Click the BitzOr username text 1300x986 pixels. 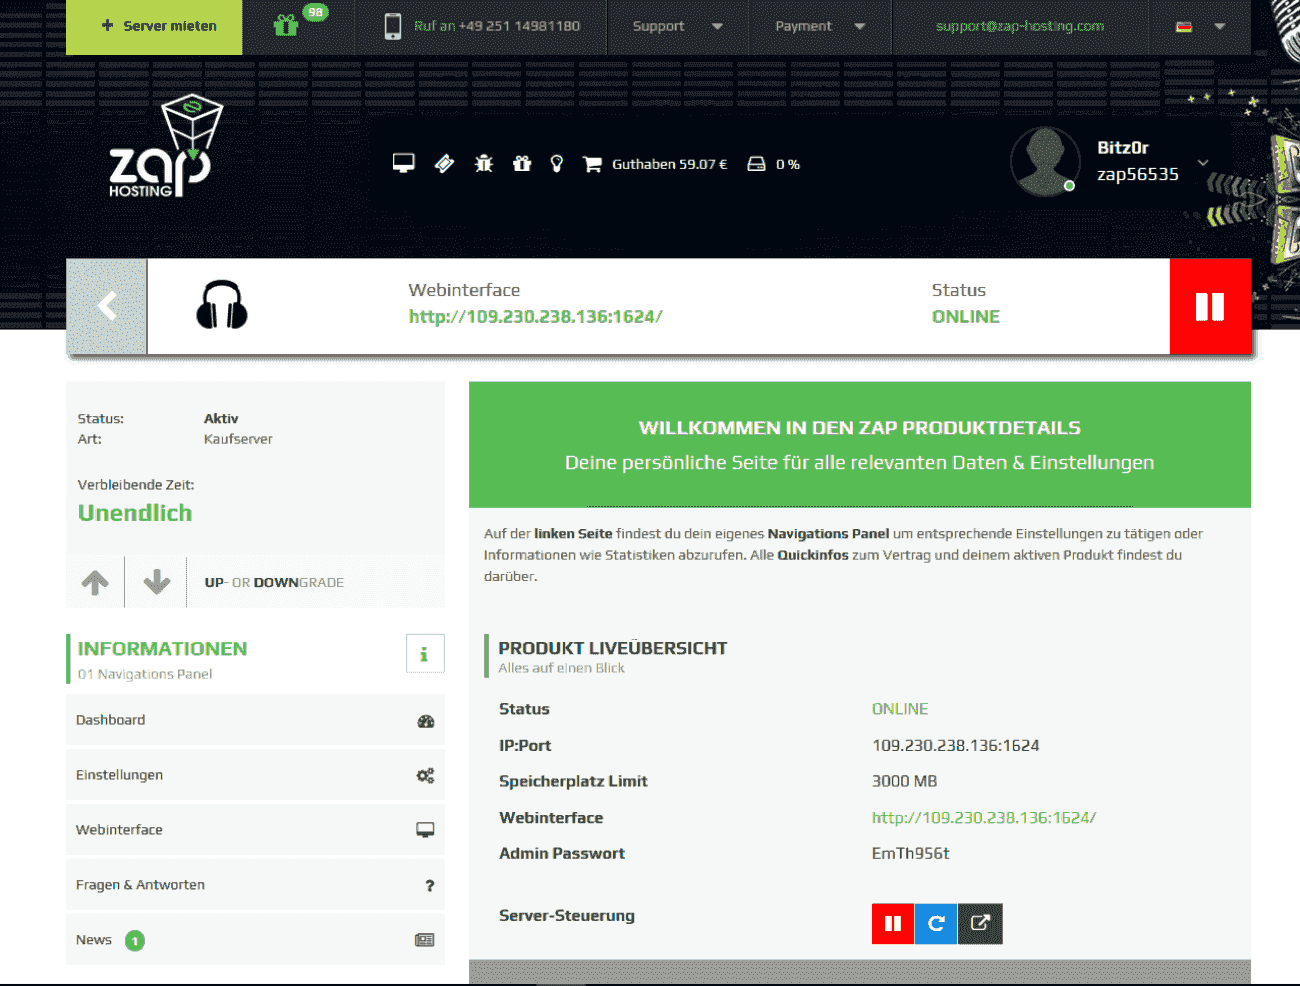pyautogui.click(x=1123, y=147)
